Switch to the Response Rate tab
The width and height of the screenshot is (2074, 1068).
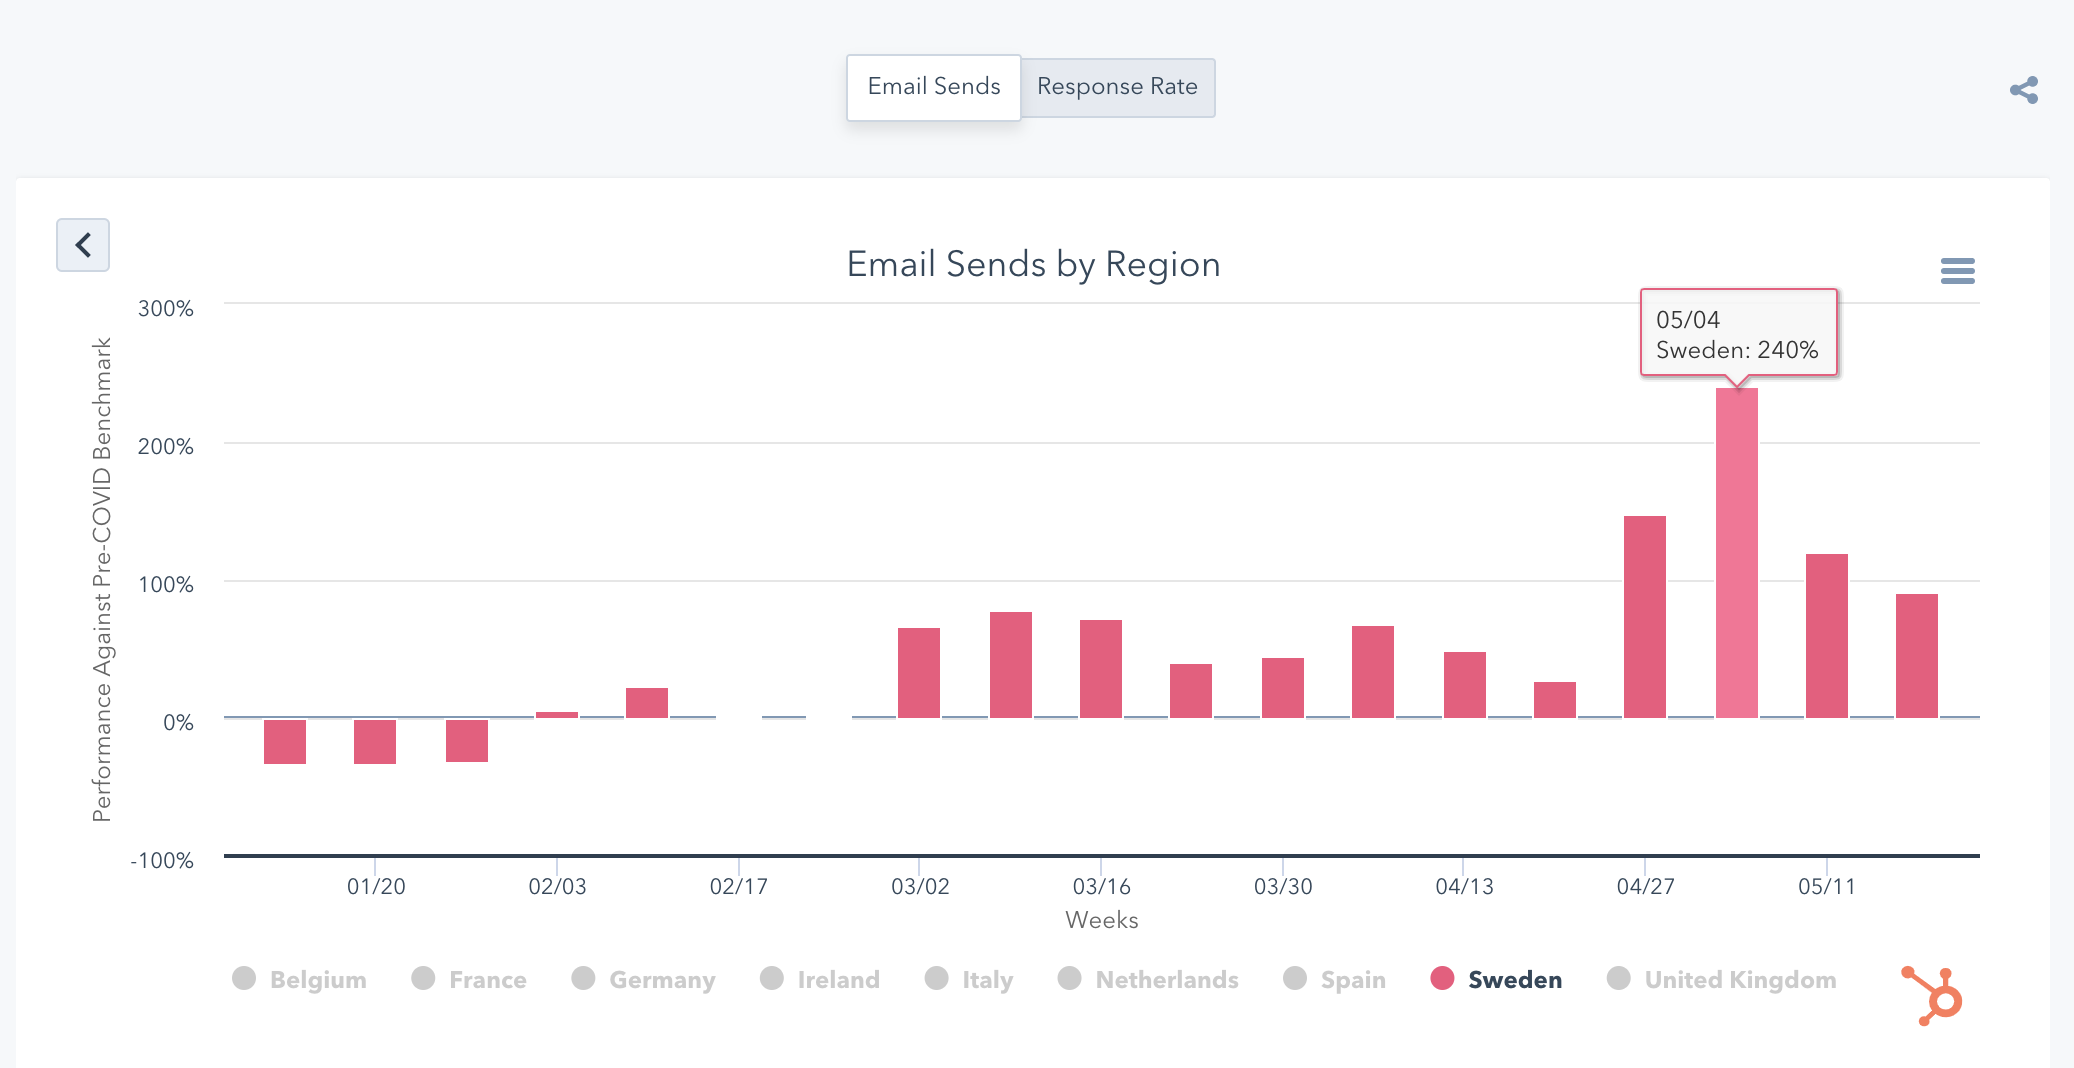(x=1117, y=87)
